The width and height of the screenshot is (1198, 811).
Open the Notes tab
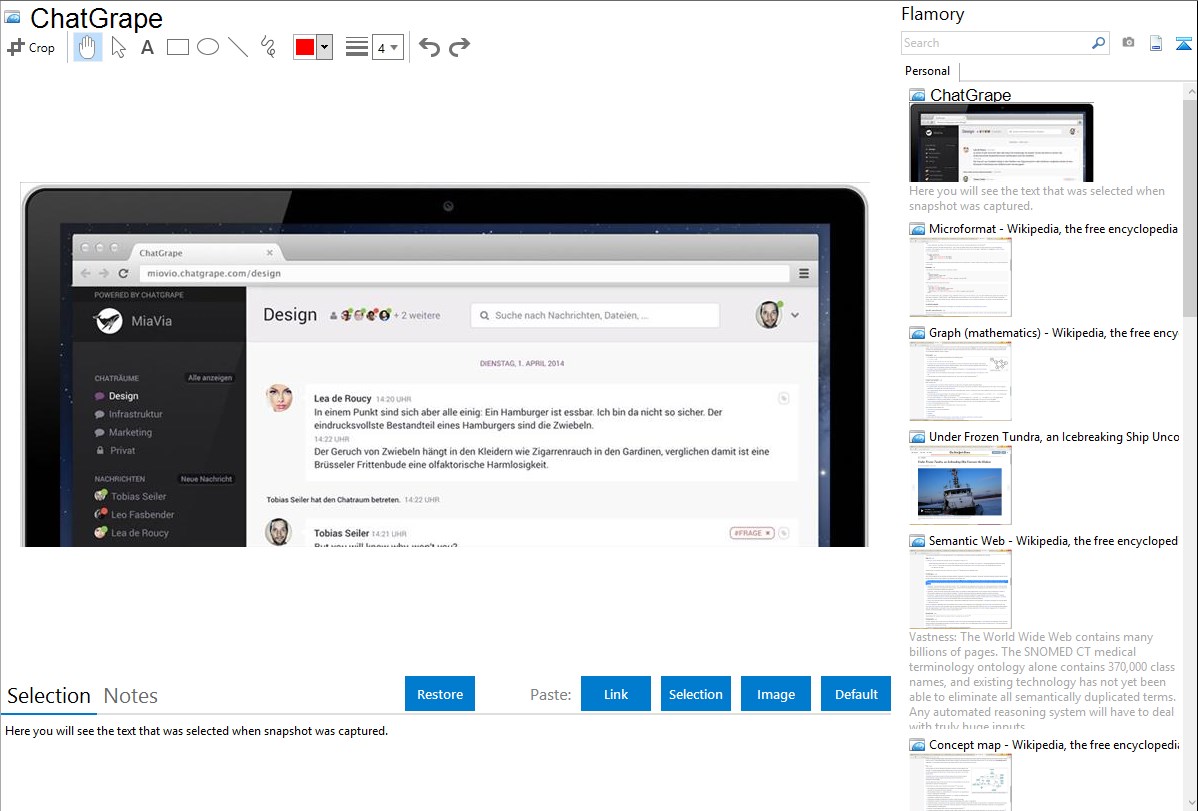pyautogui.click(x=131, y=696)
